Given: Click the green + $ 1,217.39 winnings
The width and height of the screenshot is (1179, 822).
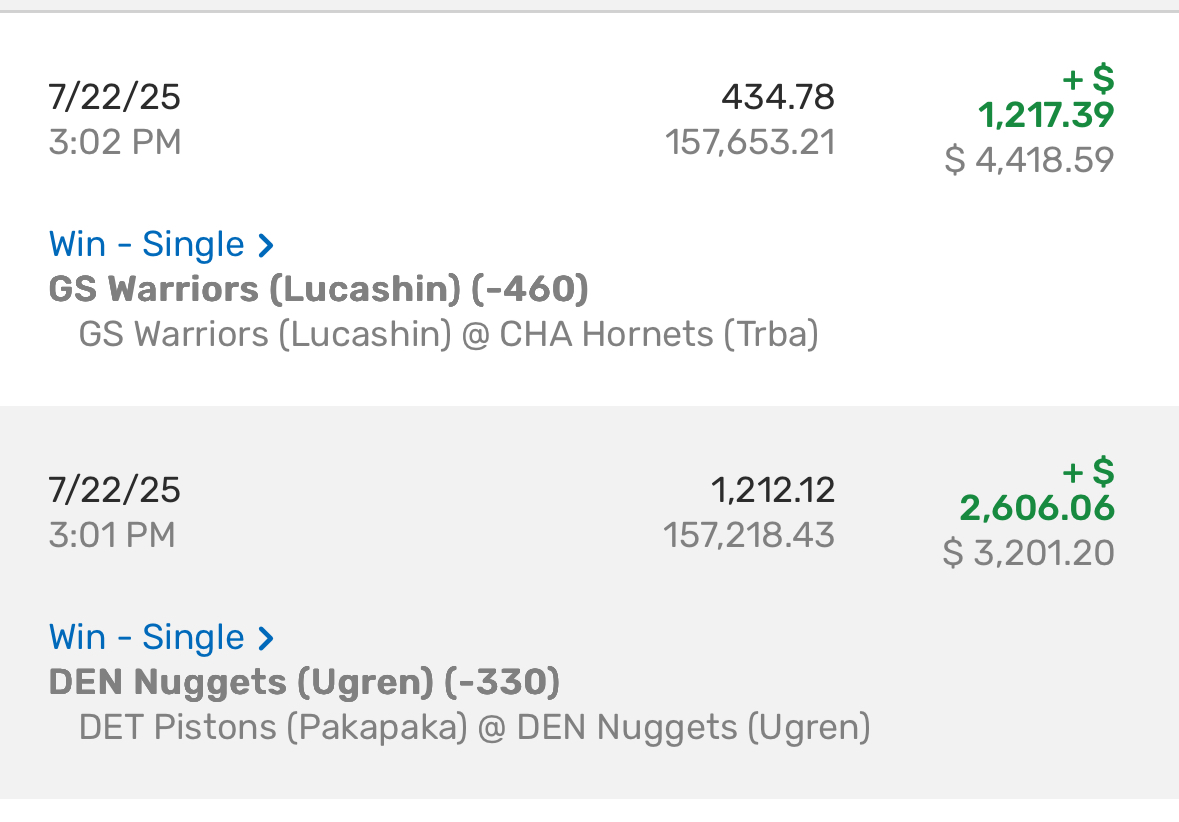Looking at the screenshot, I should coord(1046,98).
